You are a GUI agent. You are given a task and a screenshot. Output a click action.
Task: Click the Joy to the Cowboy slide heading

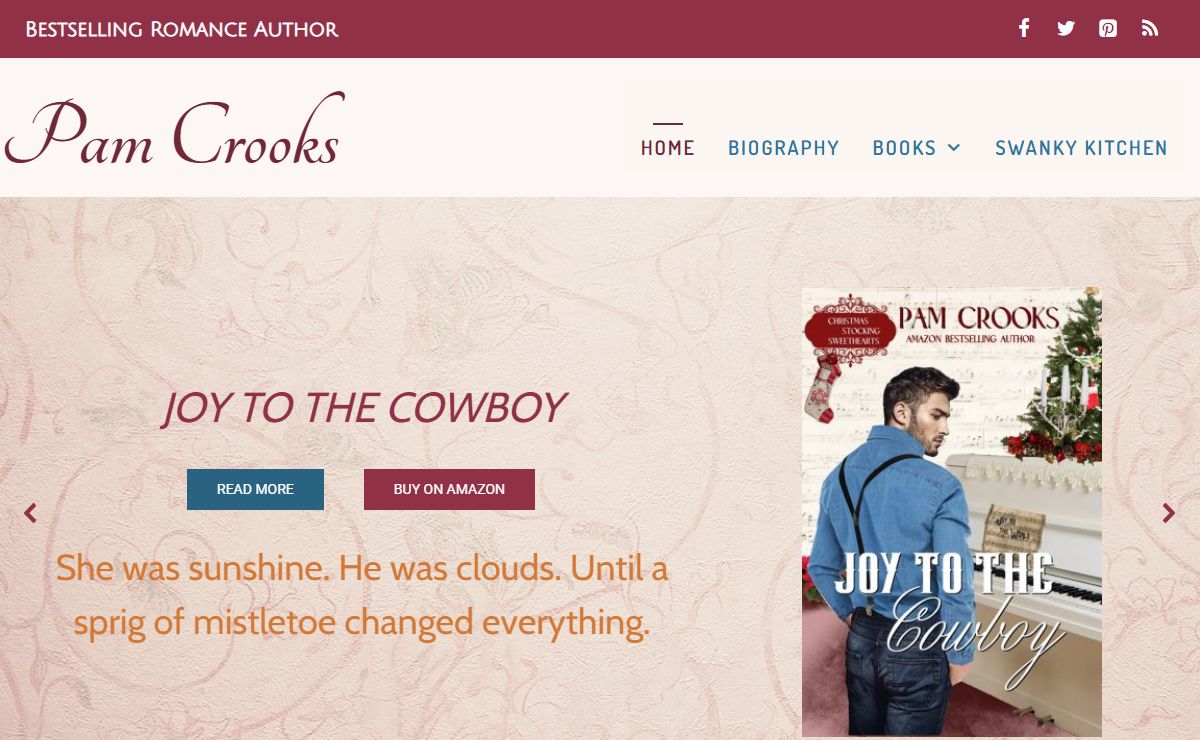[364, 408]
